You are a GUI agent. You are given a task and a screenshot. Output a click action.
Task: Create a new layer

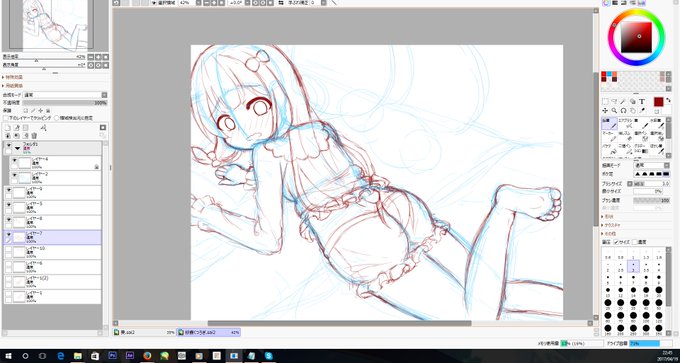click(x=7, y=128)
